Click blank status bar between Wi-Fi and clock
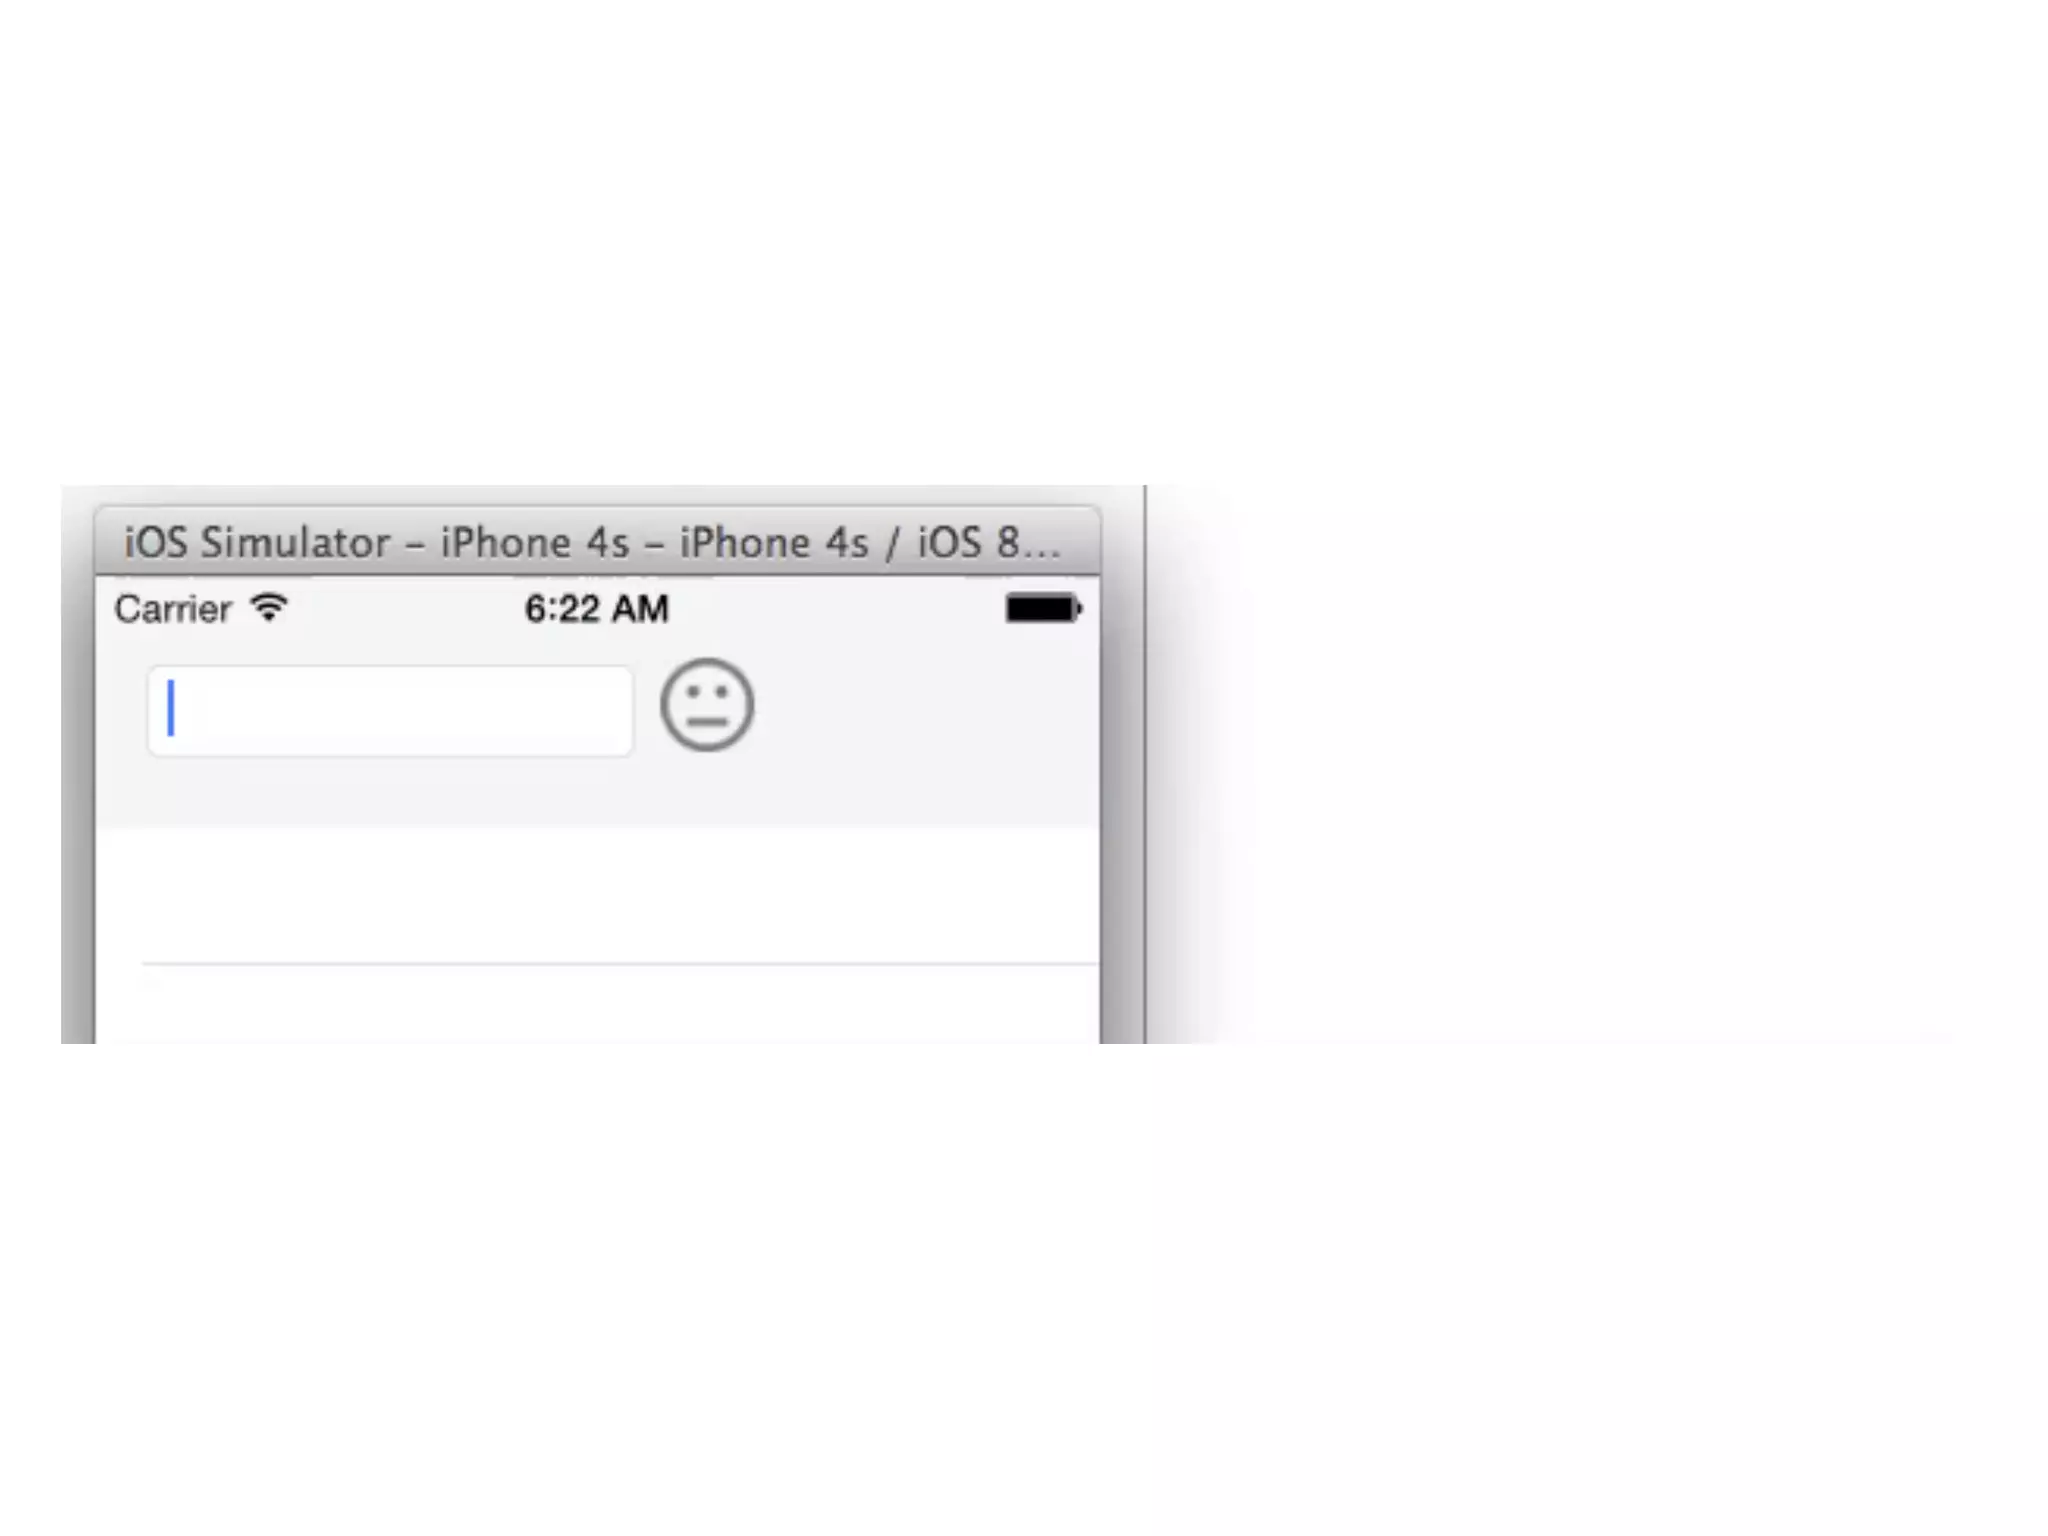This screenshot has height=1536, width=2048. 406,608
